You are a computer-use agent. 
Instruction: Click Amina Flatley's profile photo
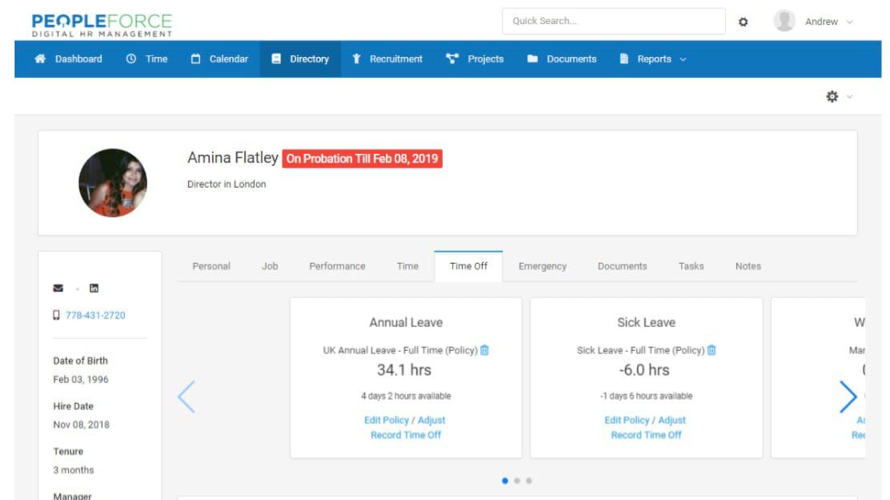[x=113, y=183]
